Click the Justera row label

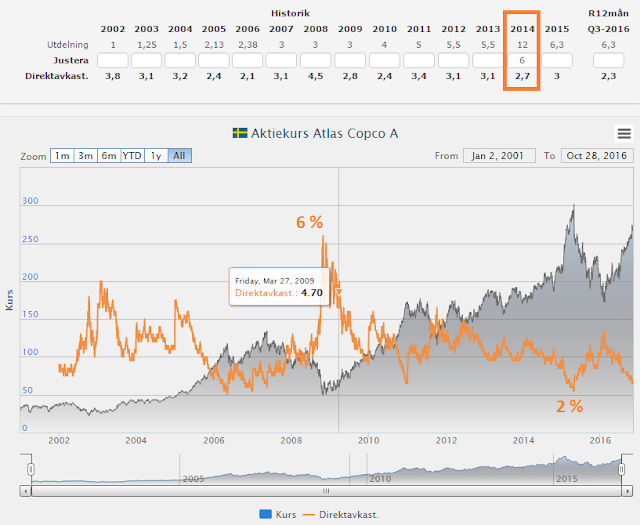tap(71, 60)
